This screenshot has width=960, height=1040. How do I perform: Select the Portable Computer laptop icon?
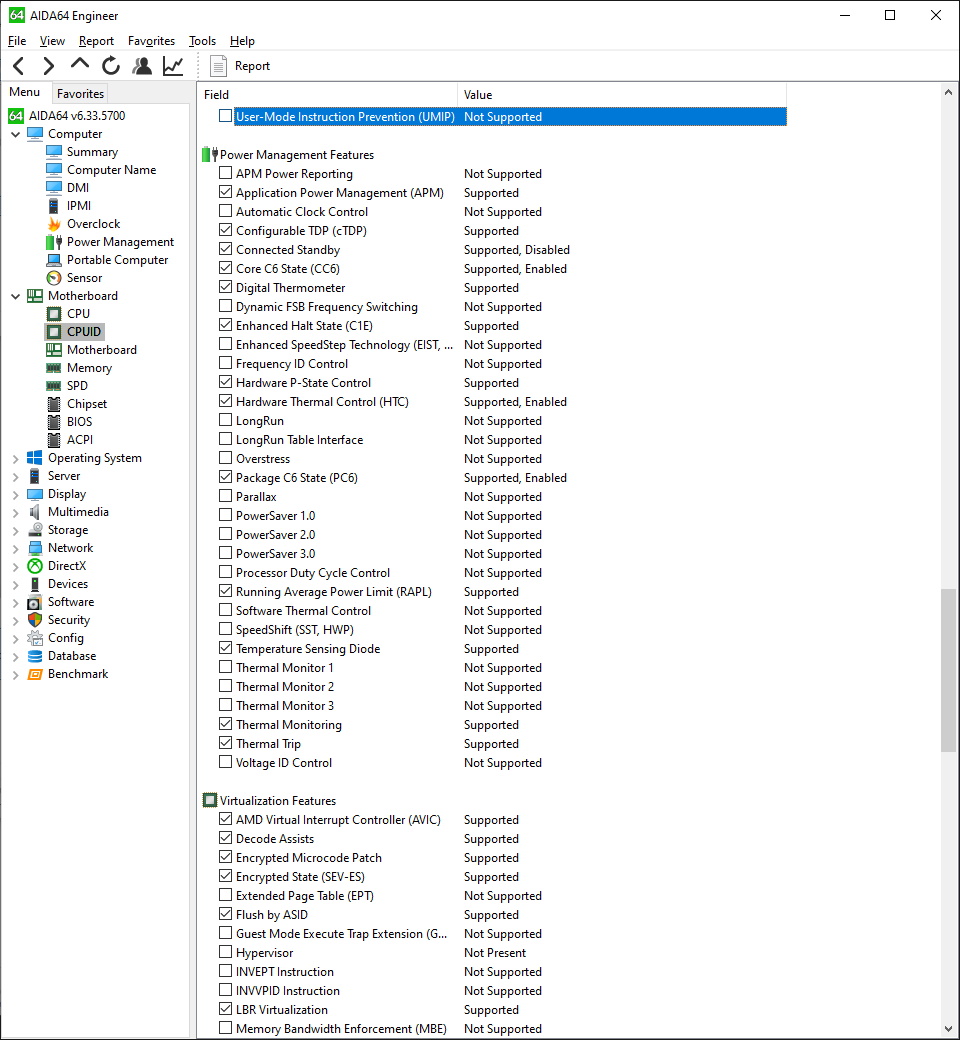point(54,260)
